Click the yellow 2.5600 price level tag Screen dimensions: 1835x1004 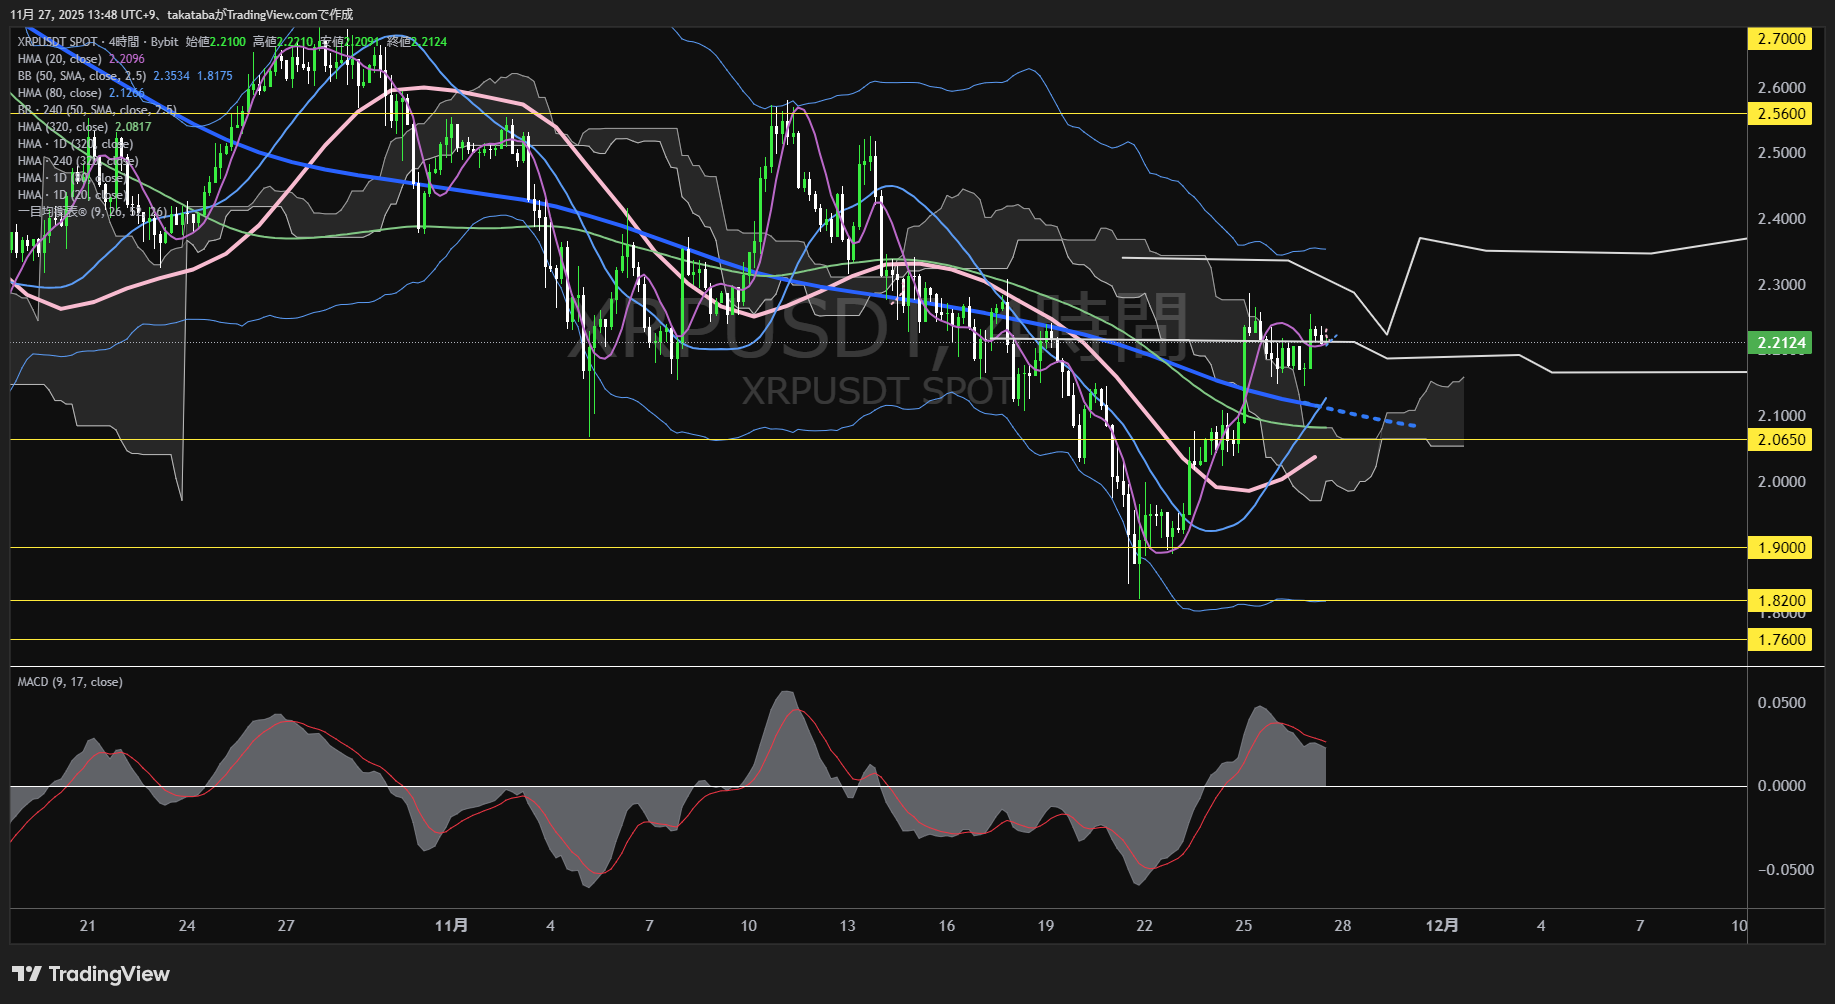pos(1781,114)
